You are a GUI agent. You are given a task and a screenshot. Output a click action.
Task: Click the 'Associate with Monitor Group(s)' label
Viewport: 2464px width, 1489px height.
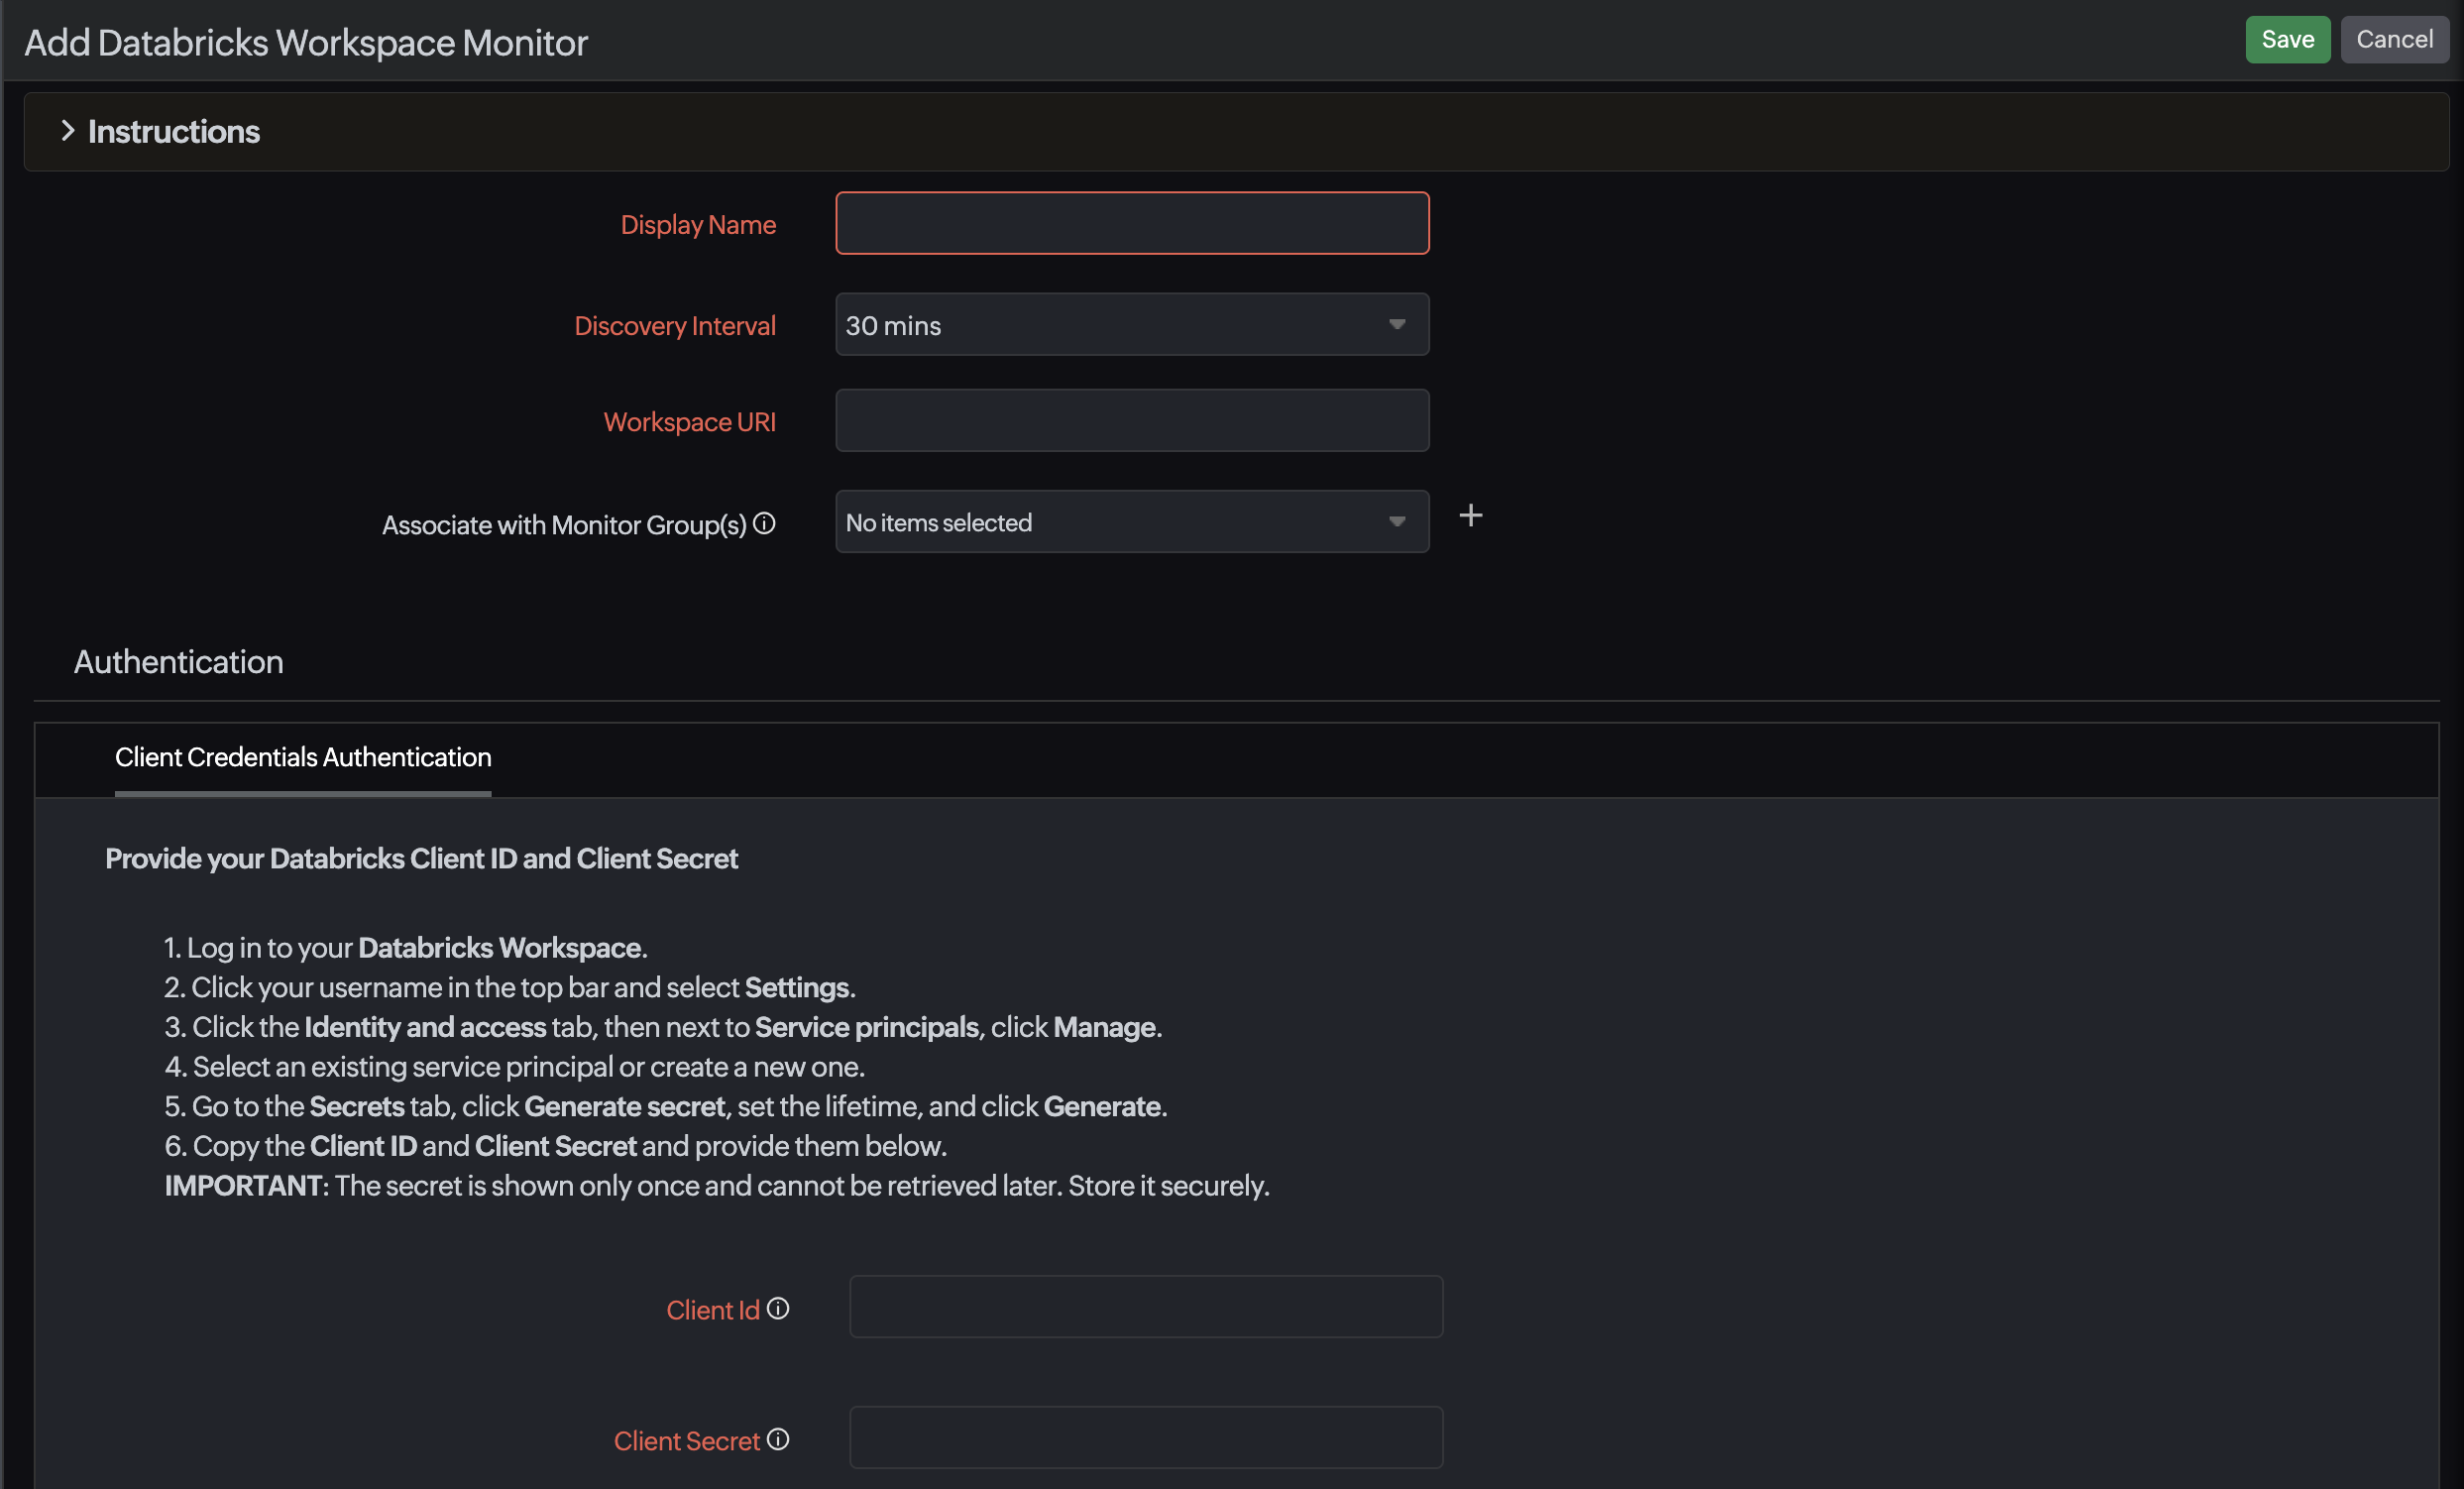564,525
